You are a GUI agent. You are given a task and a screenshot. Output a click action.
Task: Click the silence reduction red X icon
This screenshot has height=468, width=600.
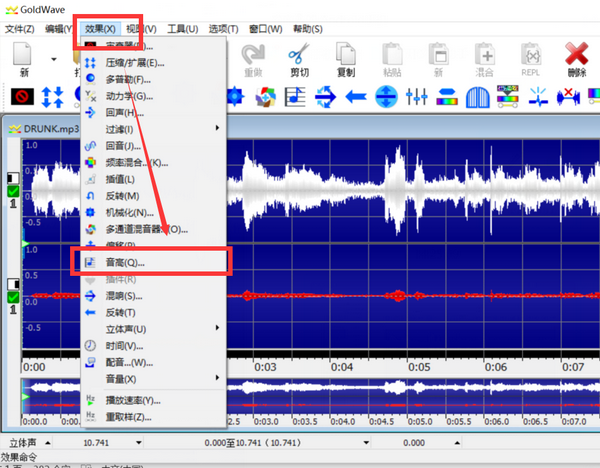(x=569, y=97)
